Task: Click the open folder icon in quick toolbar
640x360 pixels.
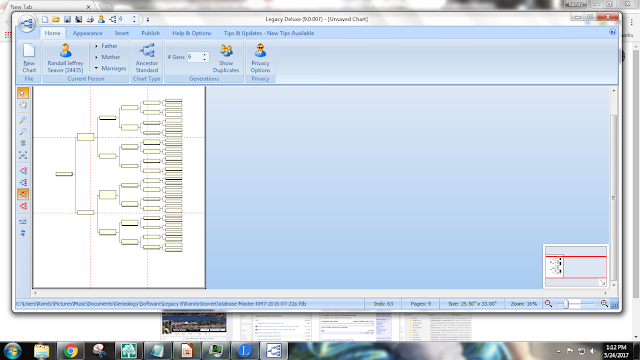Action: click(x=56, y=19)
